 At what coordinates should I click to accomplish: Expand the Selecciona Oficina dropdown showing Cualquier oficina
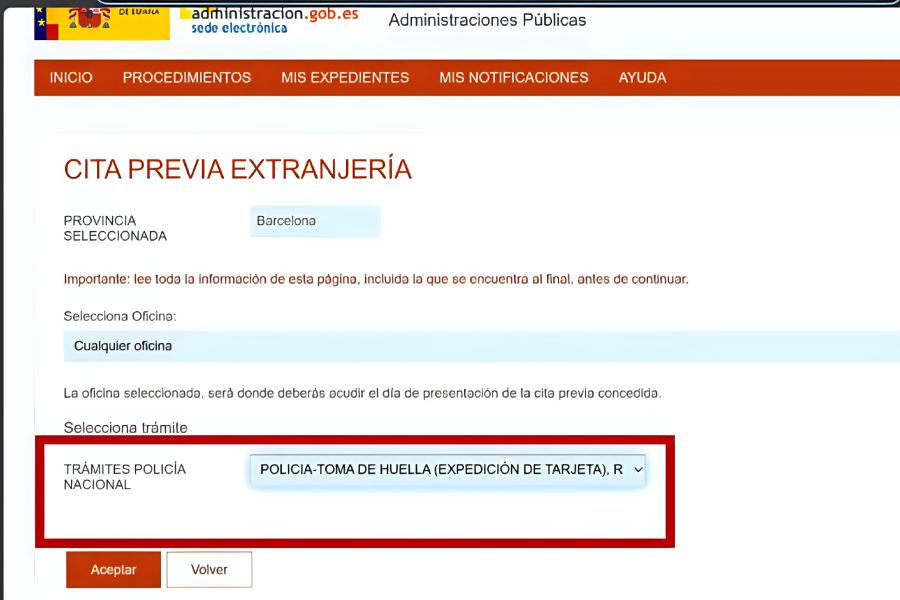[x=482, y=346]
